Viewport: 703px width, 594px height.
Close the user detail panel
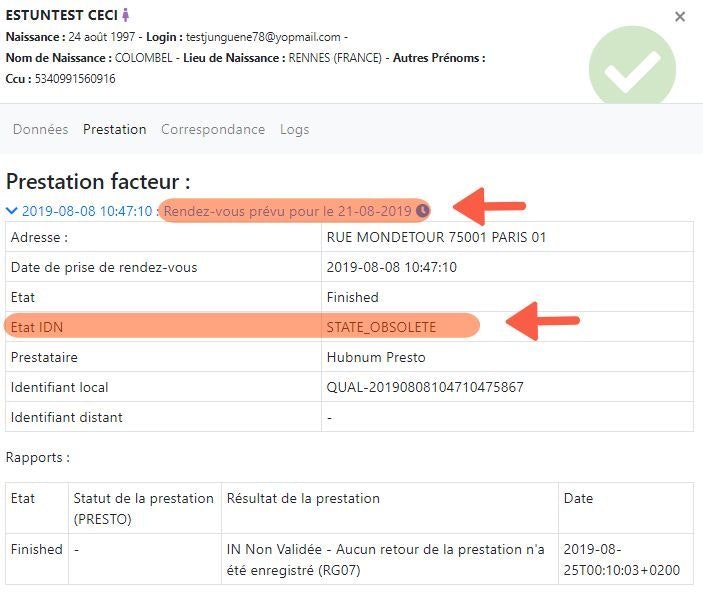(680, 17)
